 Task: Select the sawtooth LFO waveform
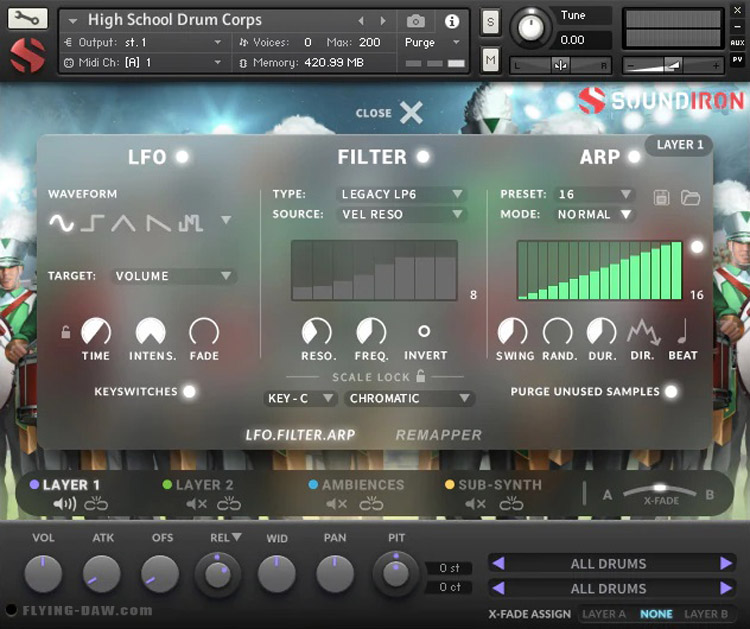(x=158, y=223)
